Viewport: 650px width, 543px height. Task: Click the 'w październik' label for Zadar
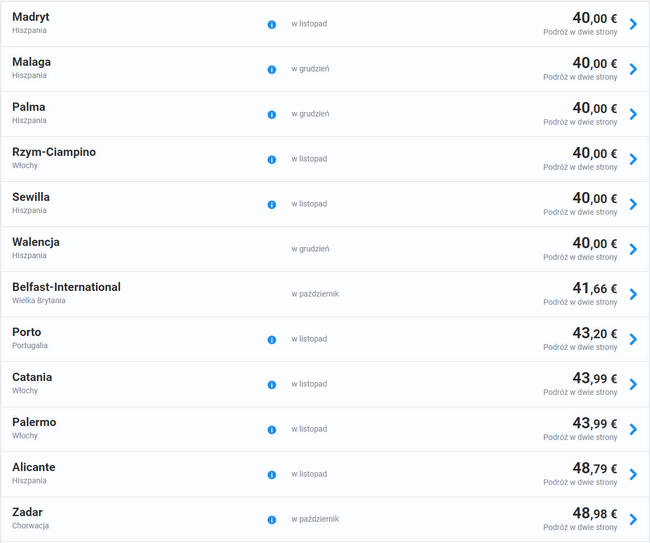tap(315, 519)
